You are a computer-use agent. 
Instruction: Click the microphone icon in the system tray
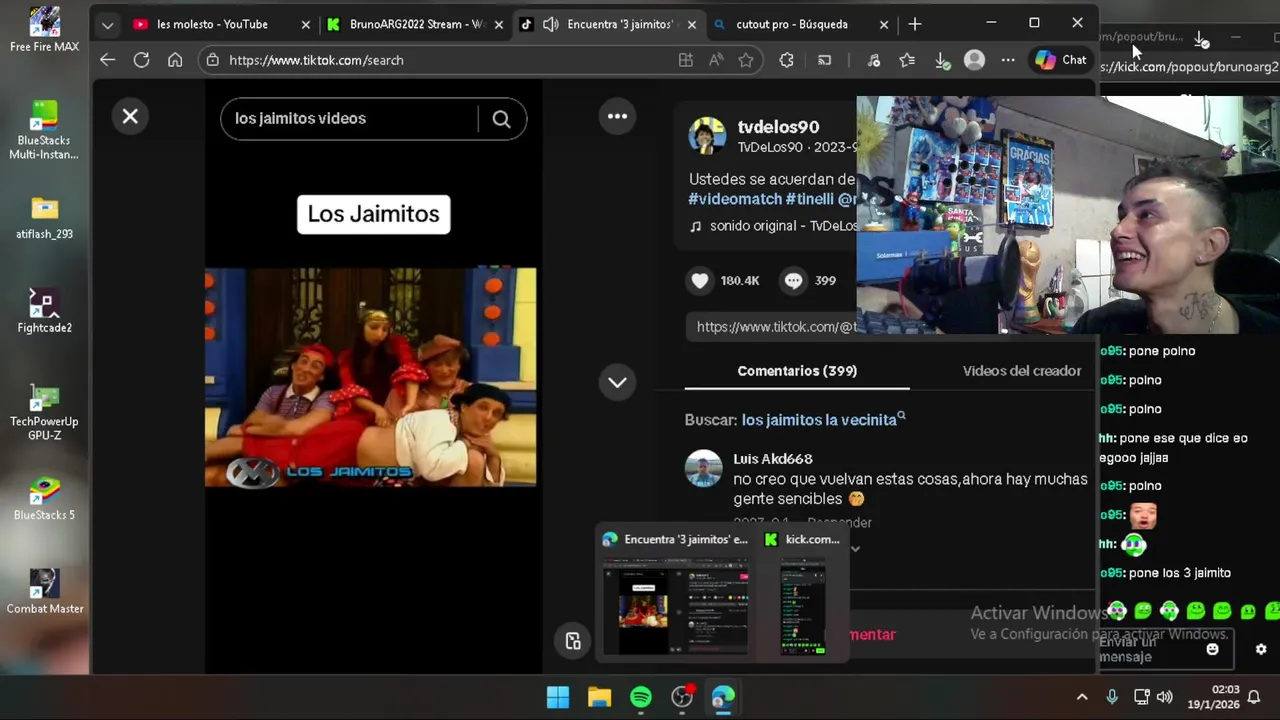point(1112,697)
